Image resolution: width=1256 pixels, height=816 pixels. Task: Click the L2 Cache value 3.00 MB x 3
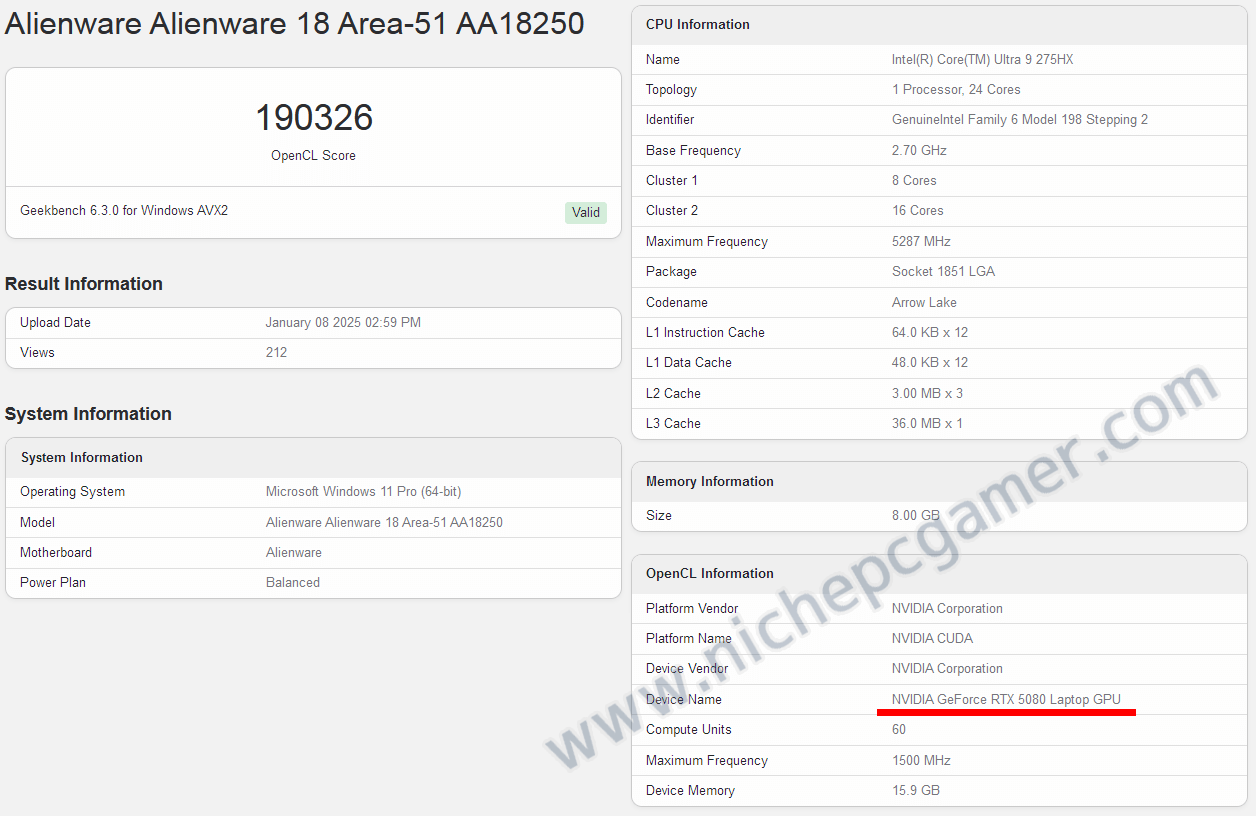coord(927,394)
